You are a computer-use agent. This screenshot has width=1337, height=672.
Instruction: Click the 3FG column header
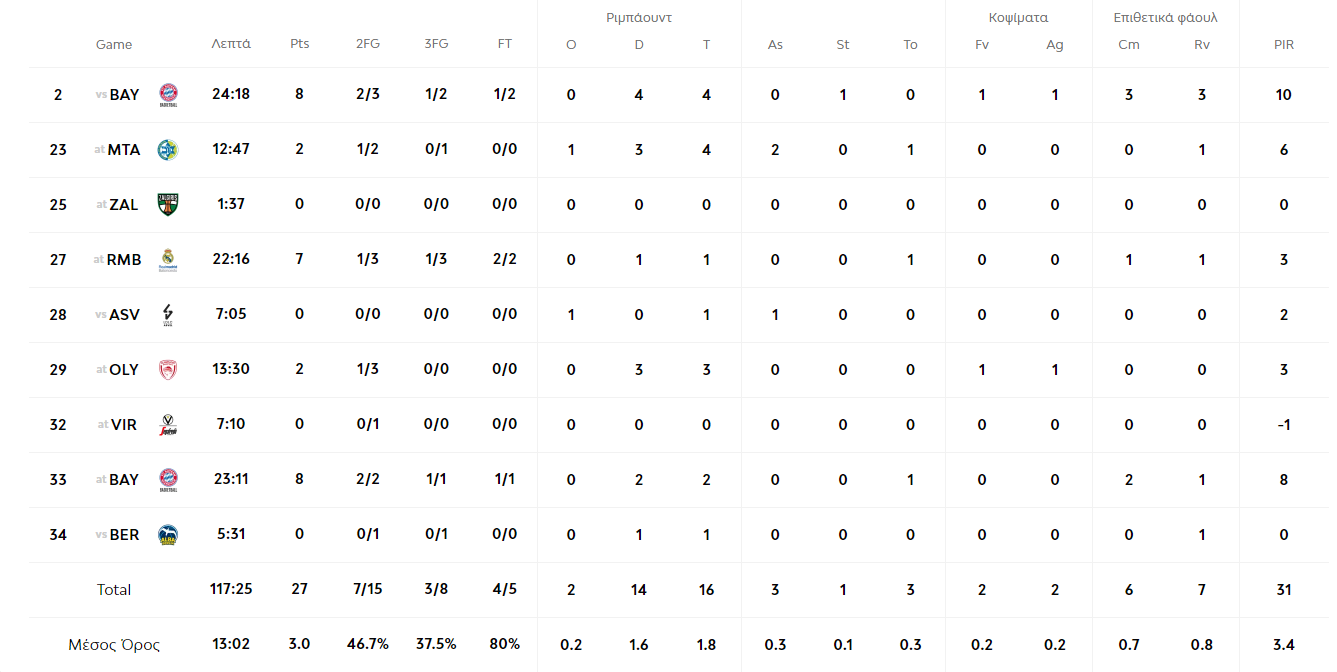(x=436, y=44)
